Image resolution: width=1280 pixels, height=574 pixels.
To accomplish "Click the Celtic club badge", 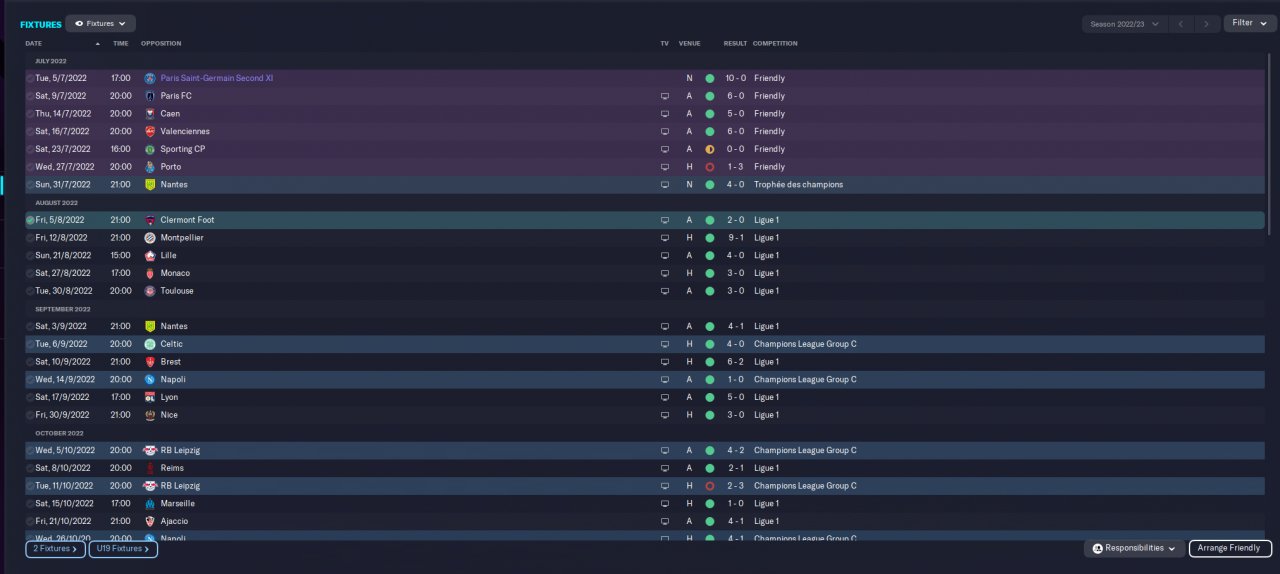I will [x=150, y=344].
